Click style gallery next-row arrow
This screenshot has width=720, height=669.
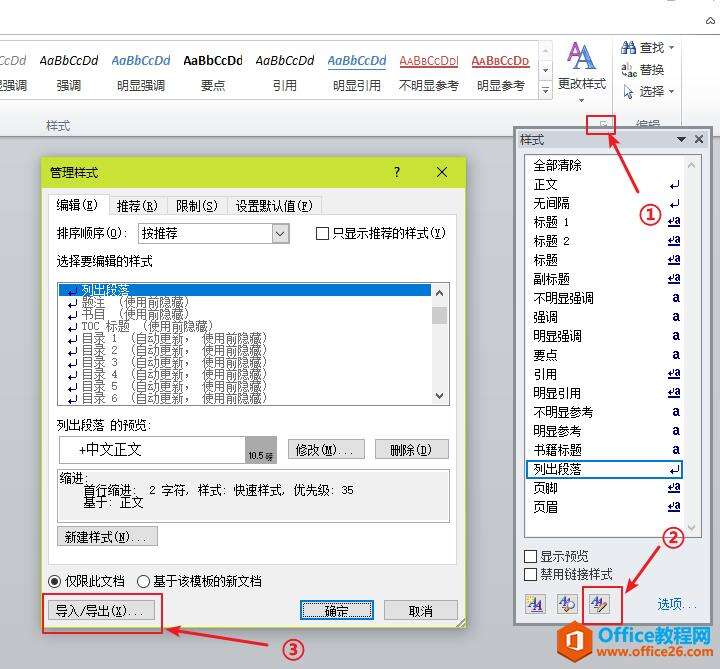(x=545, y=70)
